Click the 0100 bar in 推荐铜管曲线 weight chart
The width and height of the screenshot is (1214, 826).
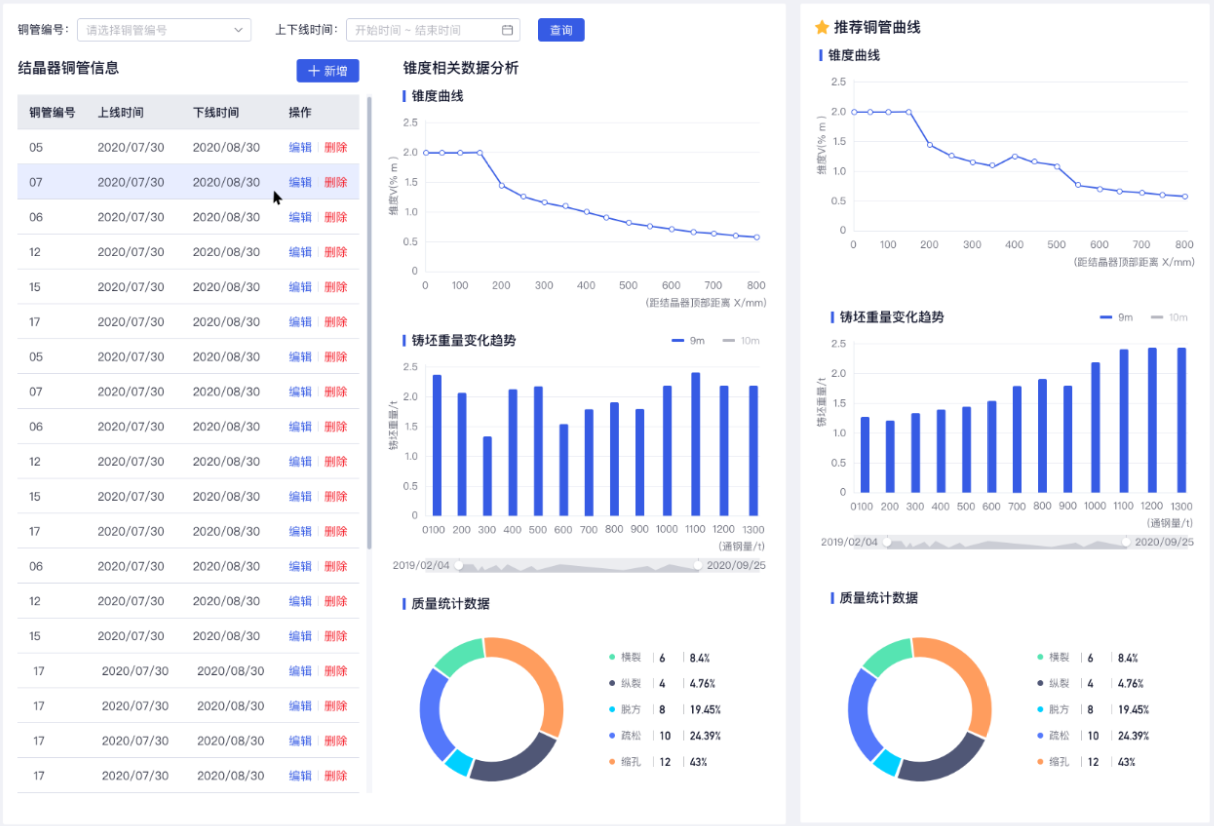(865, 455)
